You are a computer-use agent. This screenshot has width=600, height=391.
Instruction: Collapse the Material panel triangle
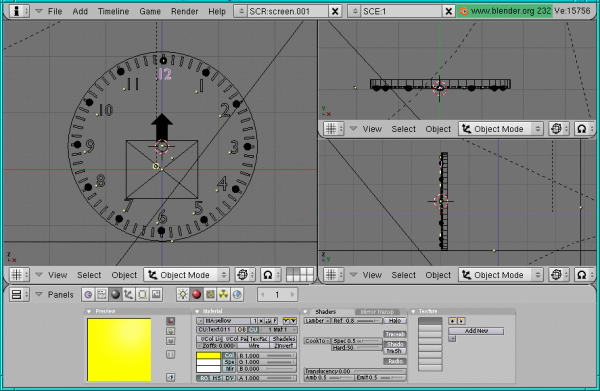coord(197,311)
